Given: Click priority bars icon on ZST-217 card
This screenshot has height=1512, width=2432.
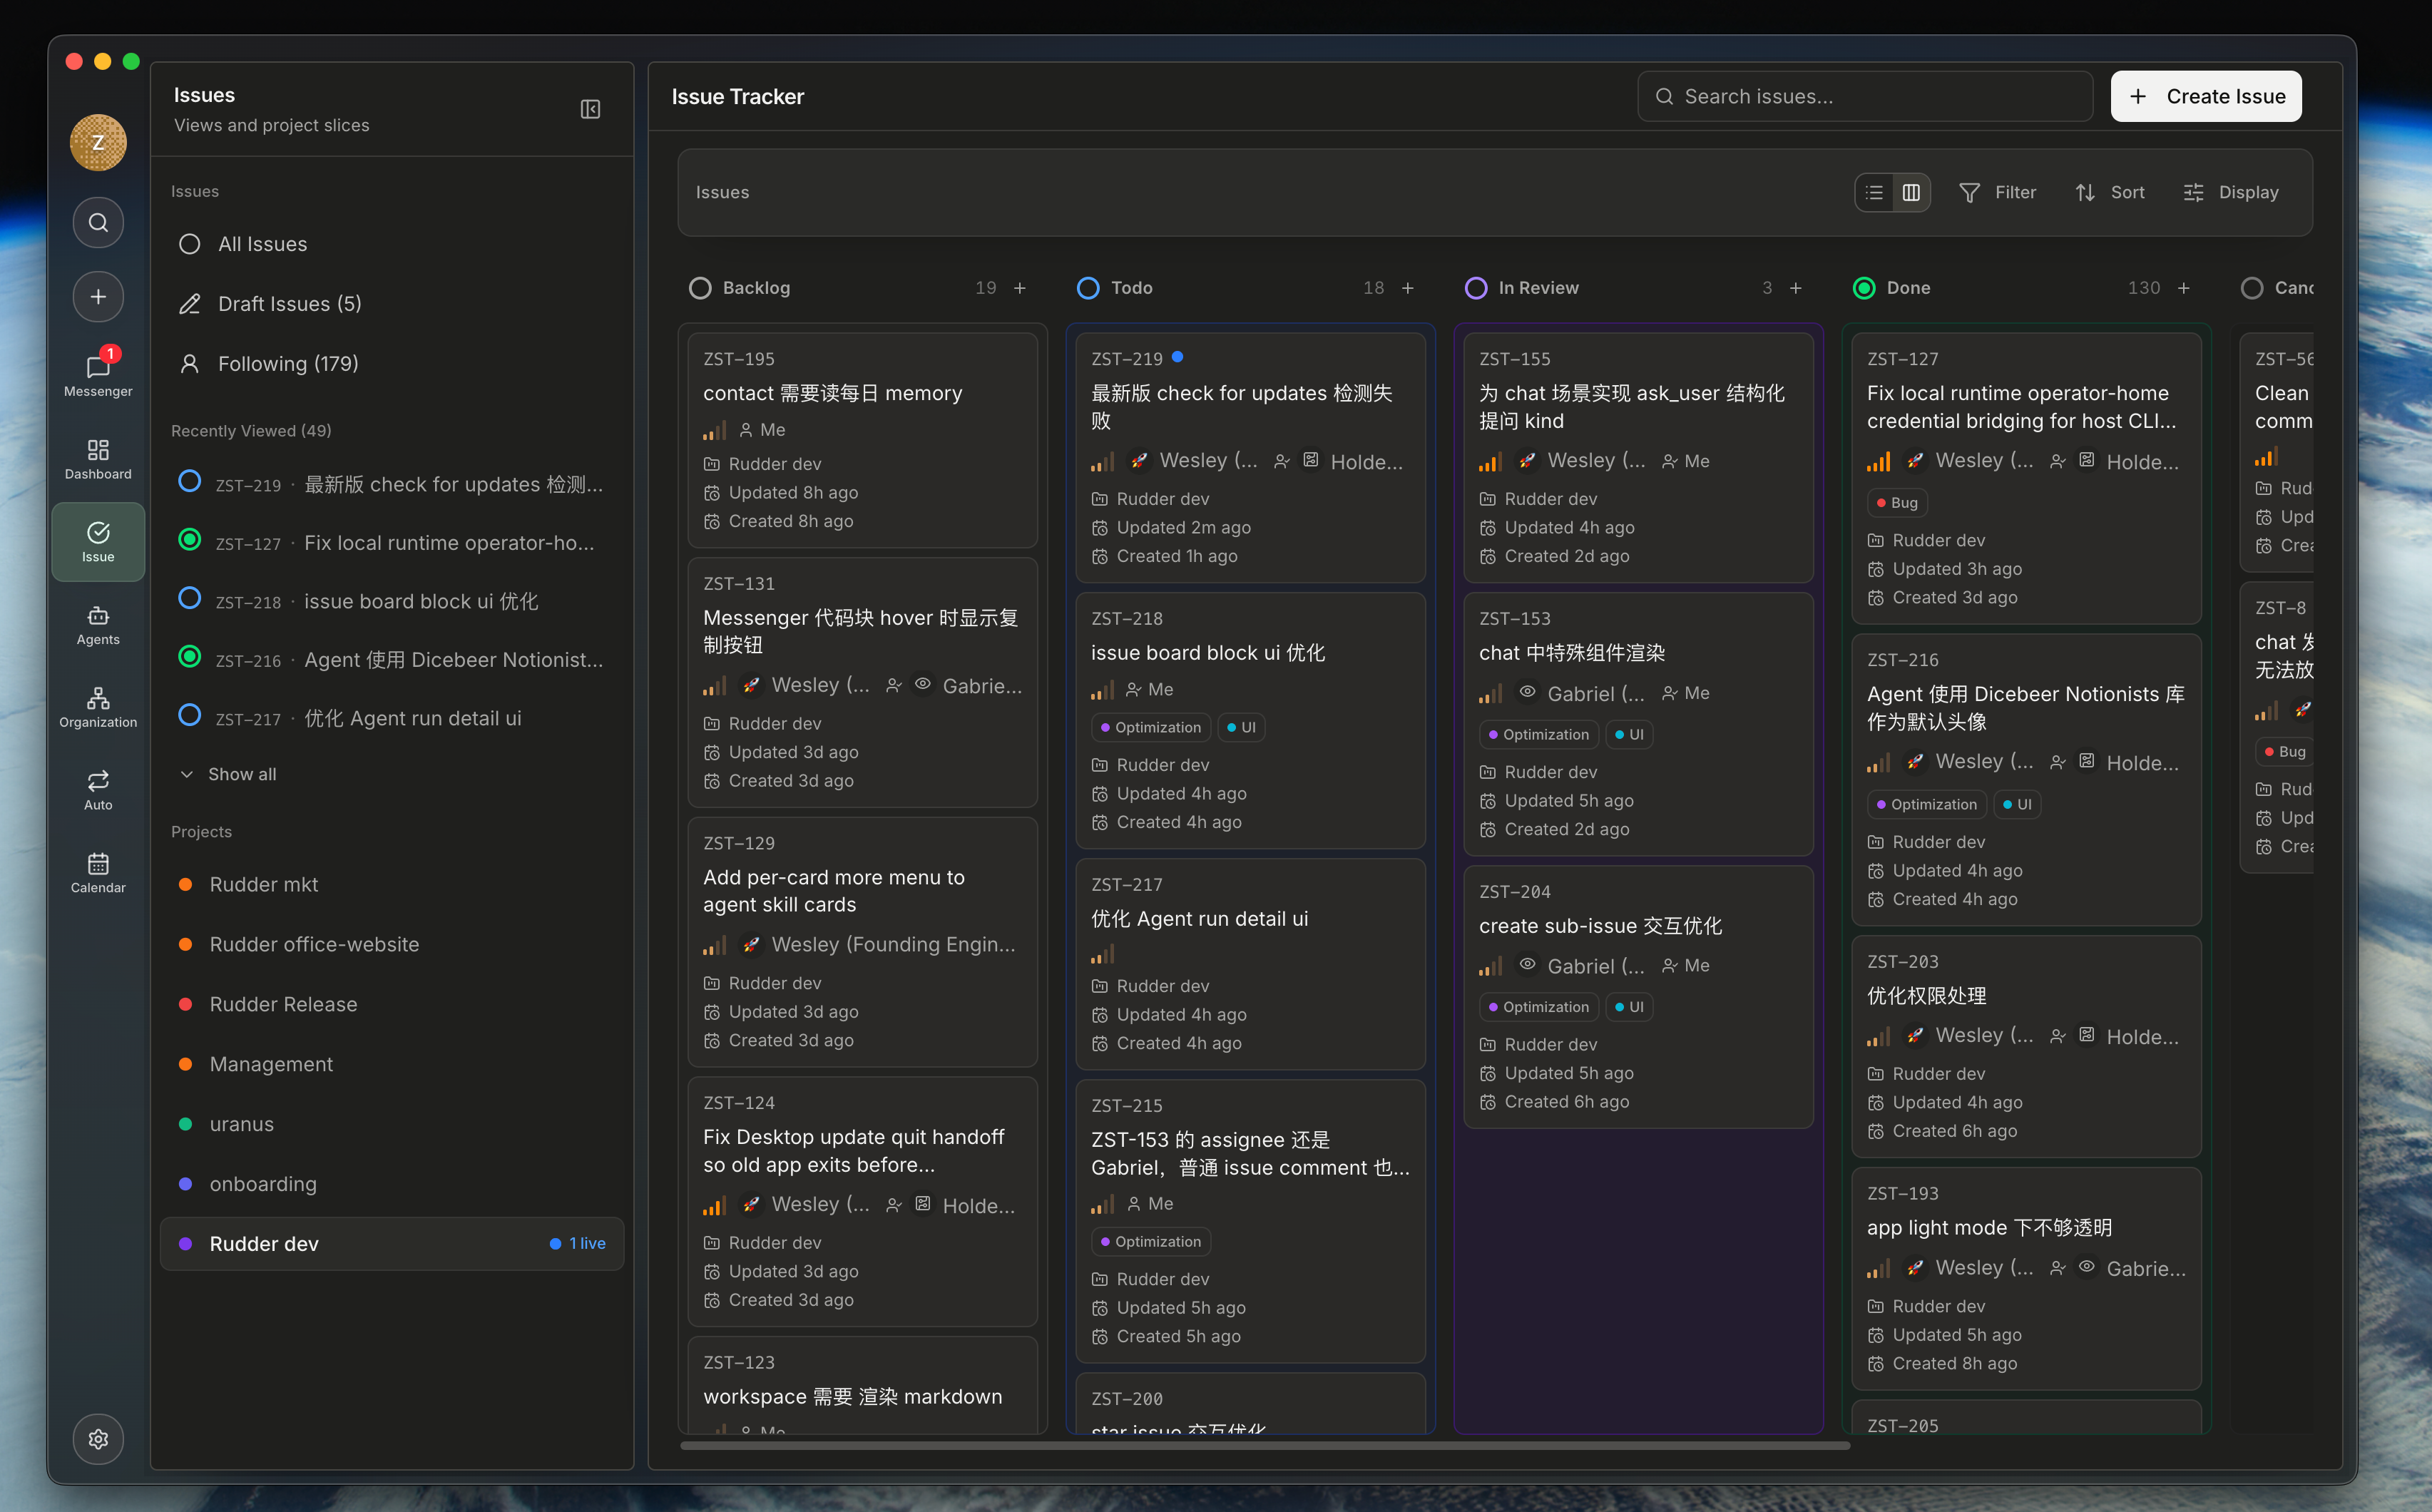Looking at the screenshot, I should tap(1102, 954).
